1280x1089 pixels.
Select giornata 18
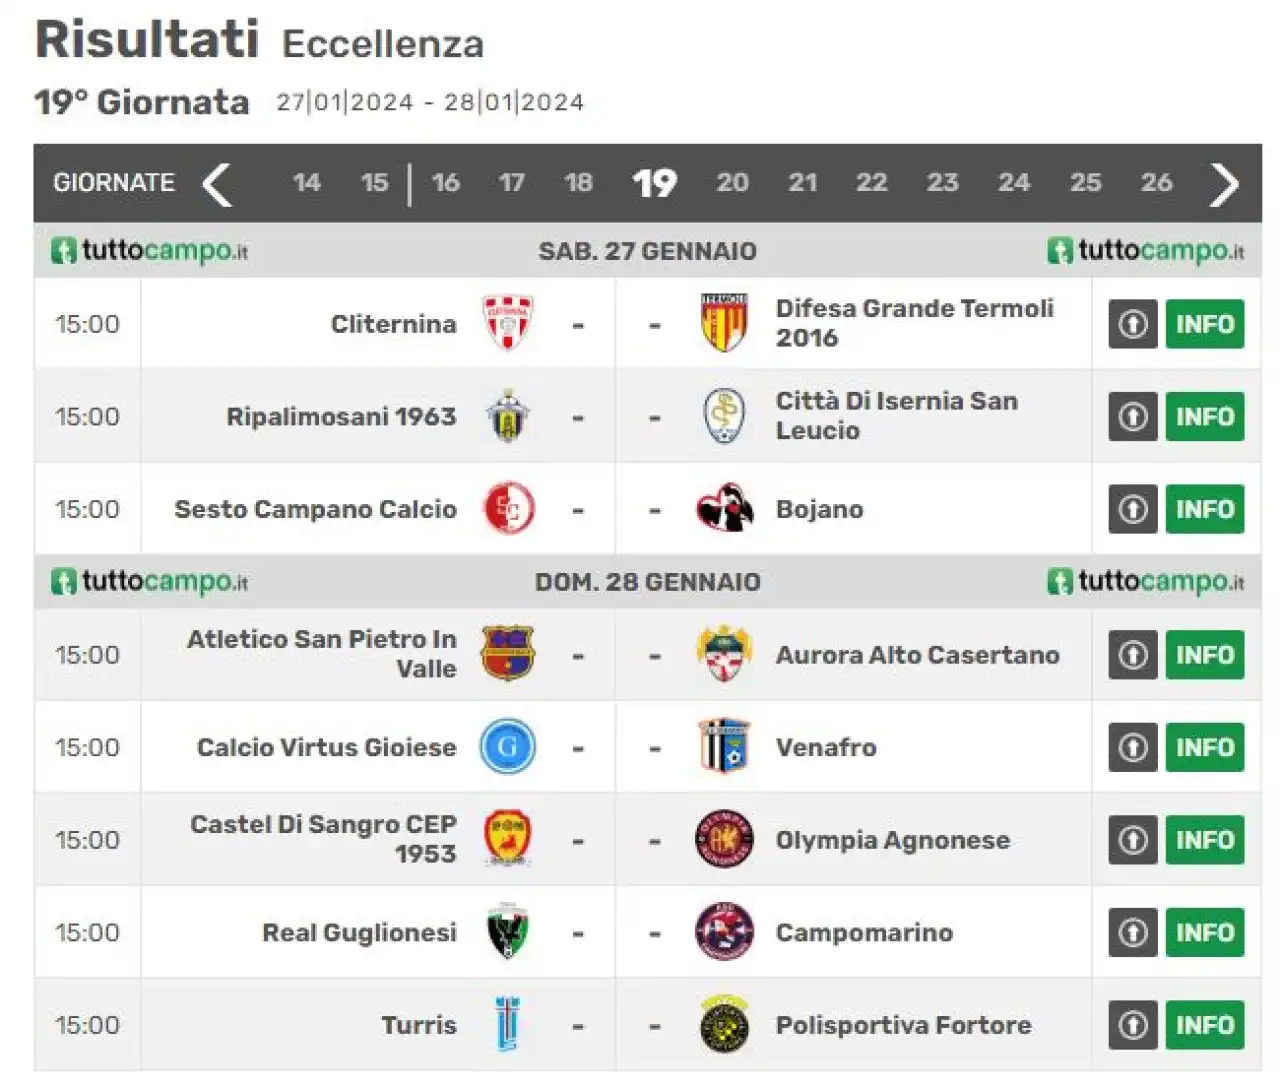[578, 183]
